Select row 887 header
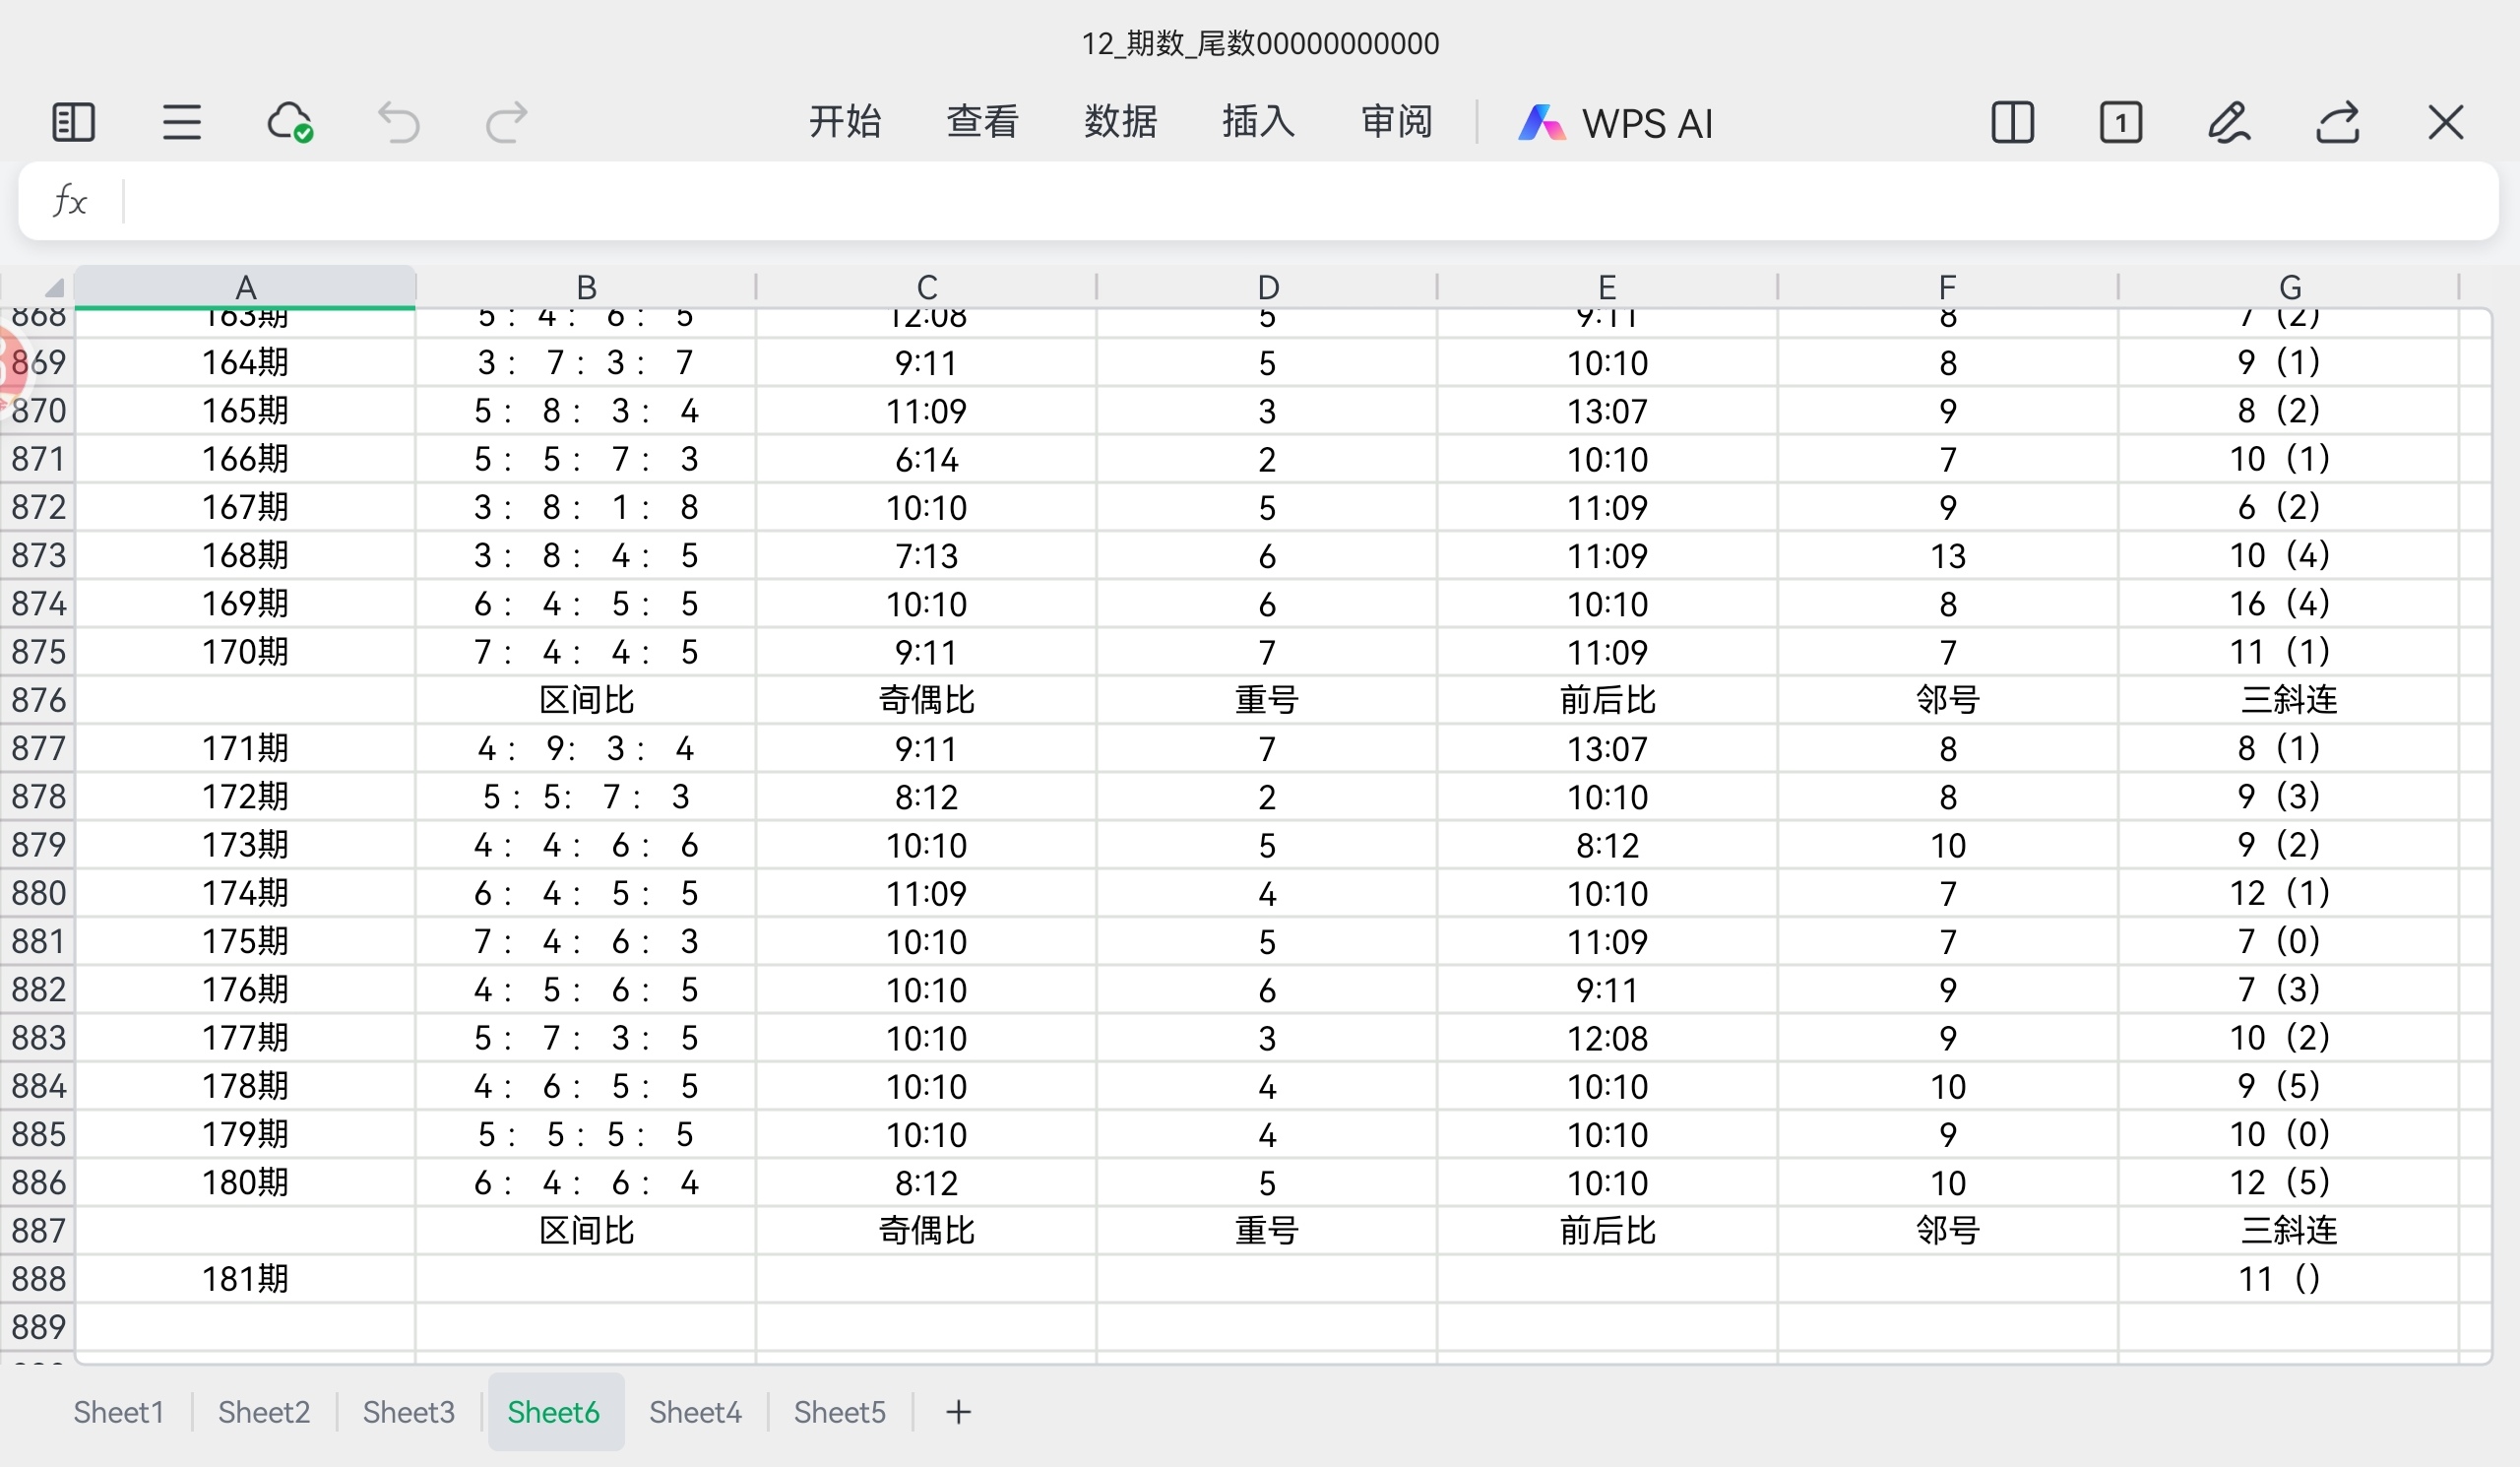This screenshot has width=2520, height=1467. pyautogui.click(x=38, y=1230)
